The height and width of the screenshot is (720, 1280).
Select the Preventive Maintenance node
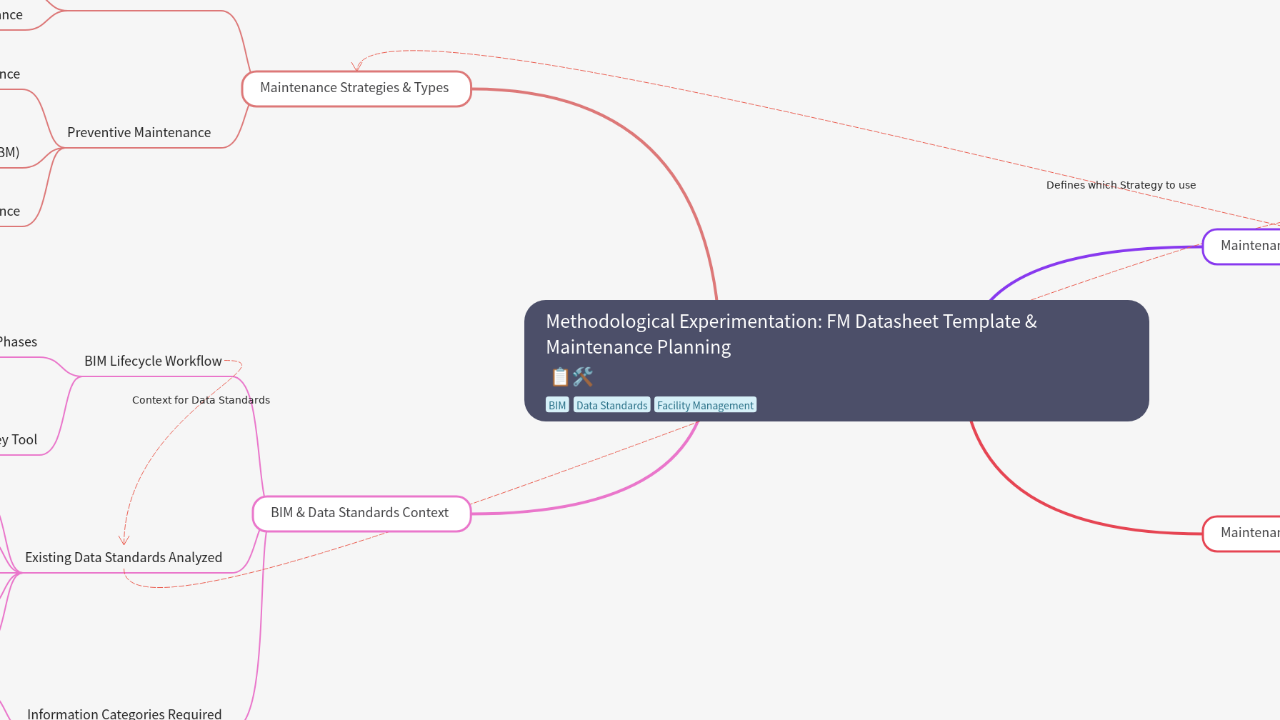tap(139, 132)
